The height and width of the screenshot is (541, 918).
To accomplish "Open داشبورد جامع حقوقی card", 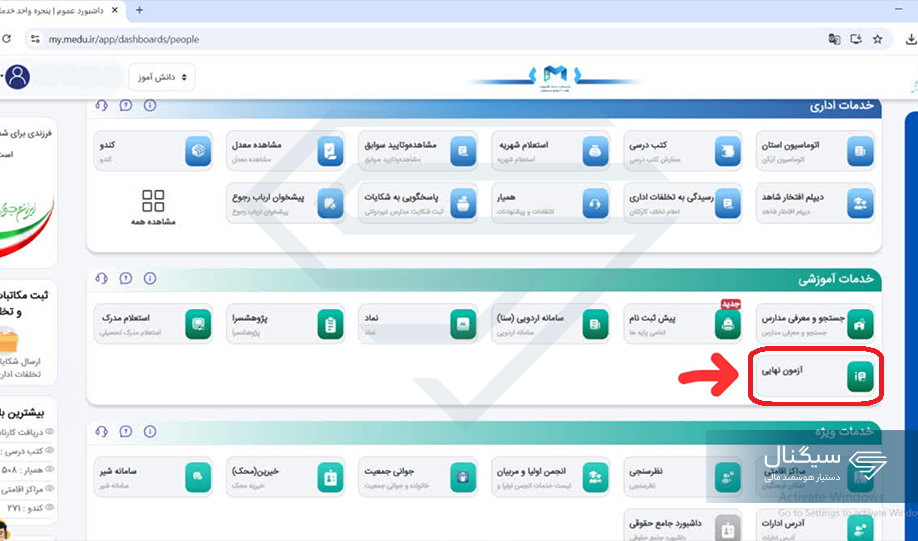I will pyautogui.click(x=683, y=526).
